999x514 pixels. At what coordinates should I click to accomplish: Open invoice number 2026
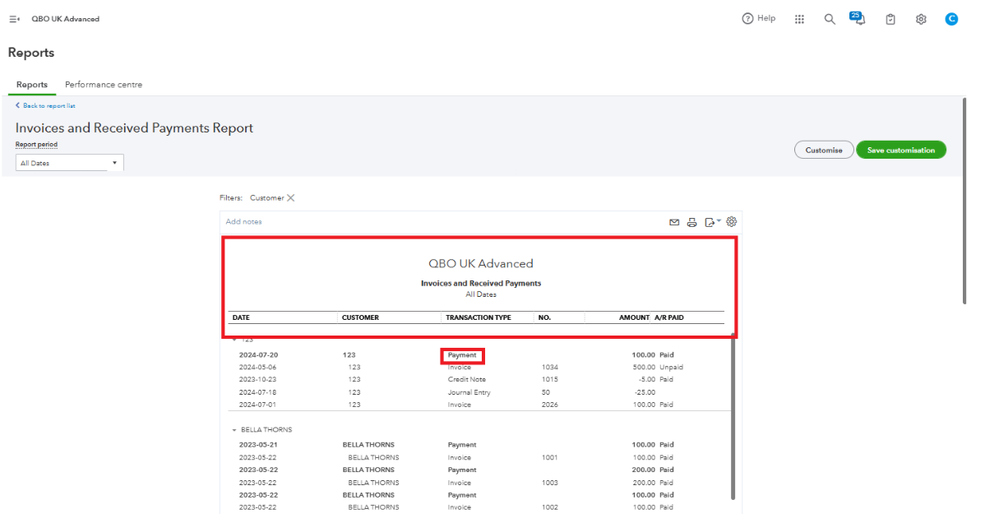tap(549, 404)
